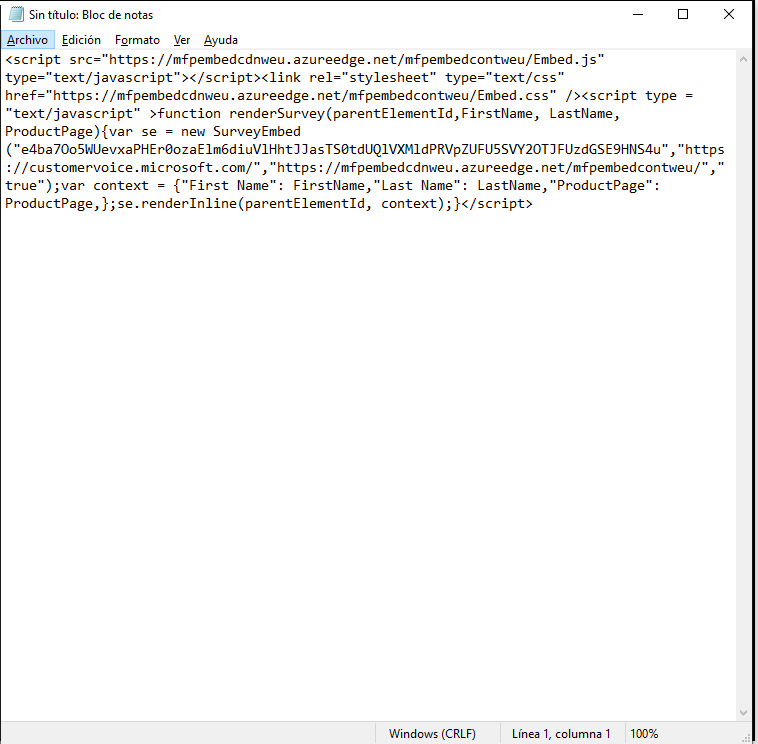The width and height of the screenshot is (758, 744).
Task: Close the Bloc de notas window
Action: coord(729,15)
